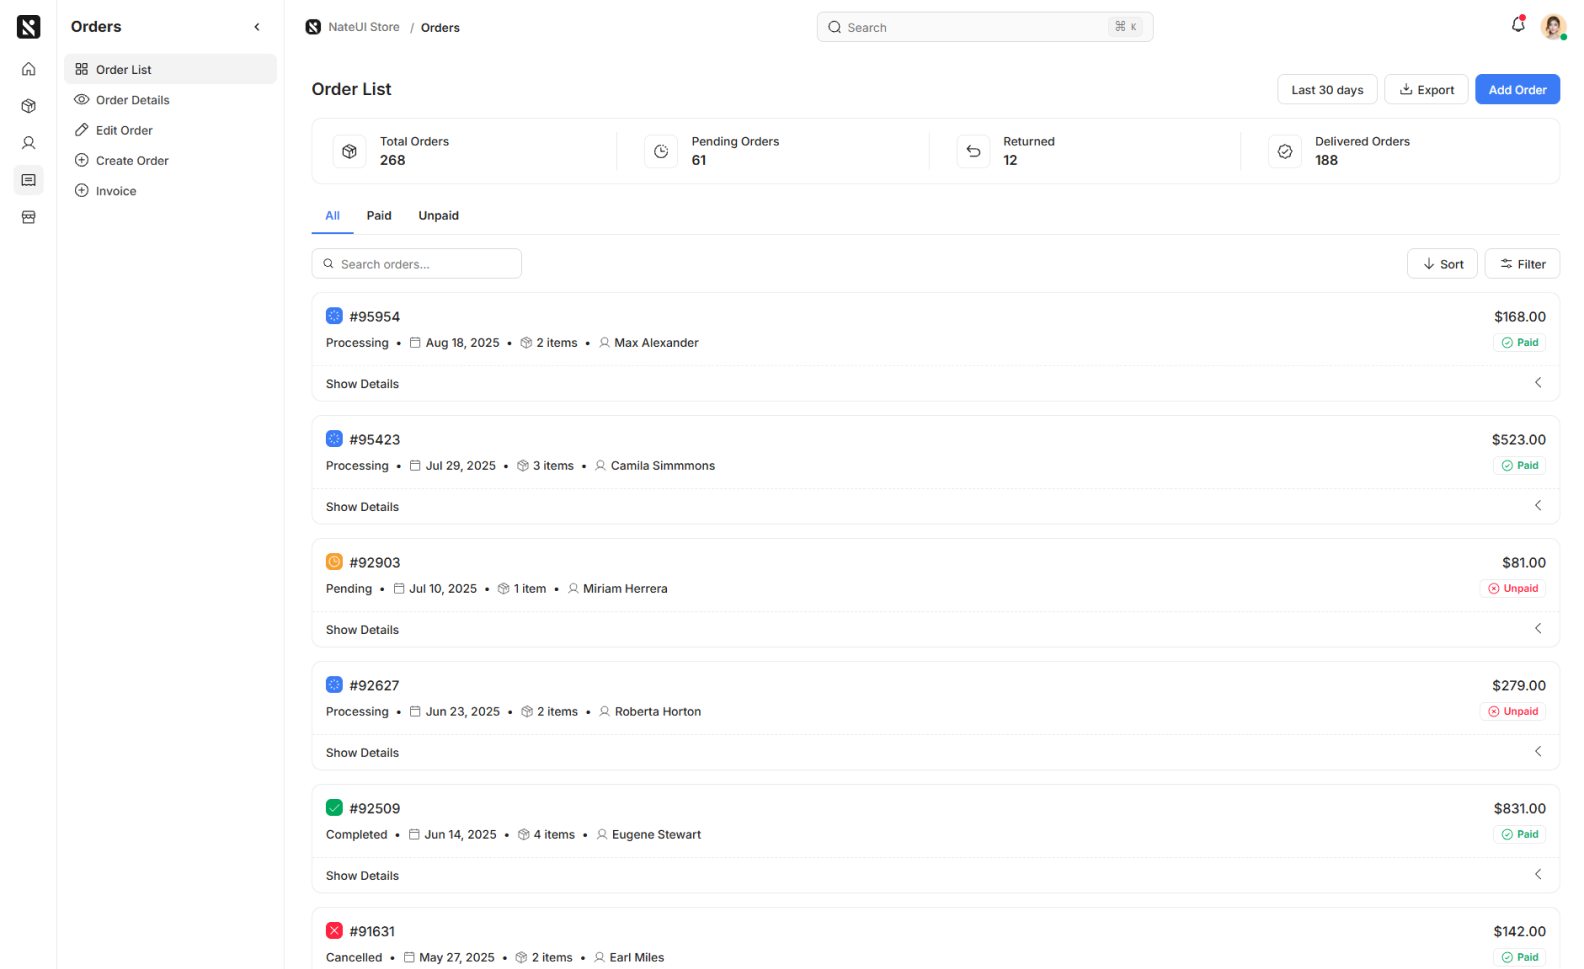Image resolution: width=1584 pixels, height=969 pixels.
Task: Click the Total Orders box icon
Action: (349, 151)
